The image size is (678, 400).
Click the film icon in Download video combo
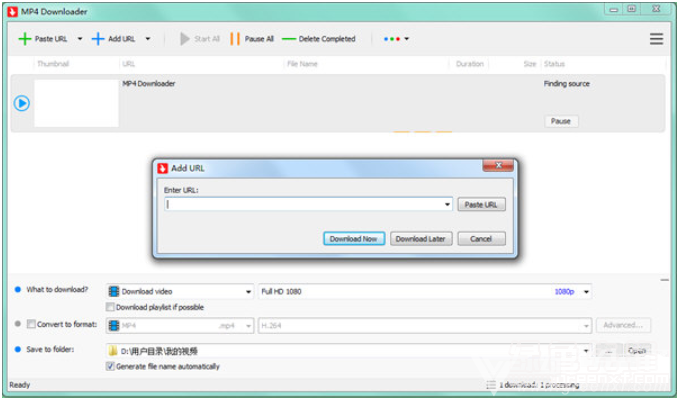pyautogui.click(x=114, y=291)
